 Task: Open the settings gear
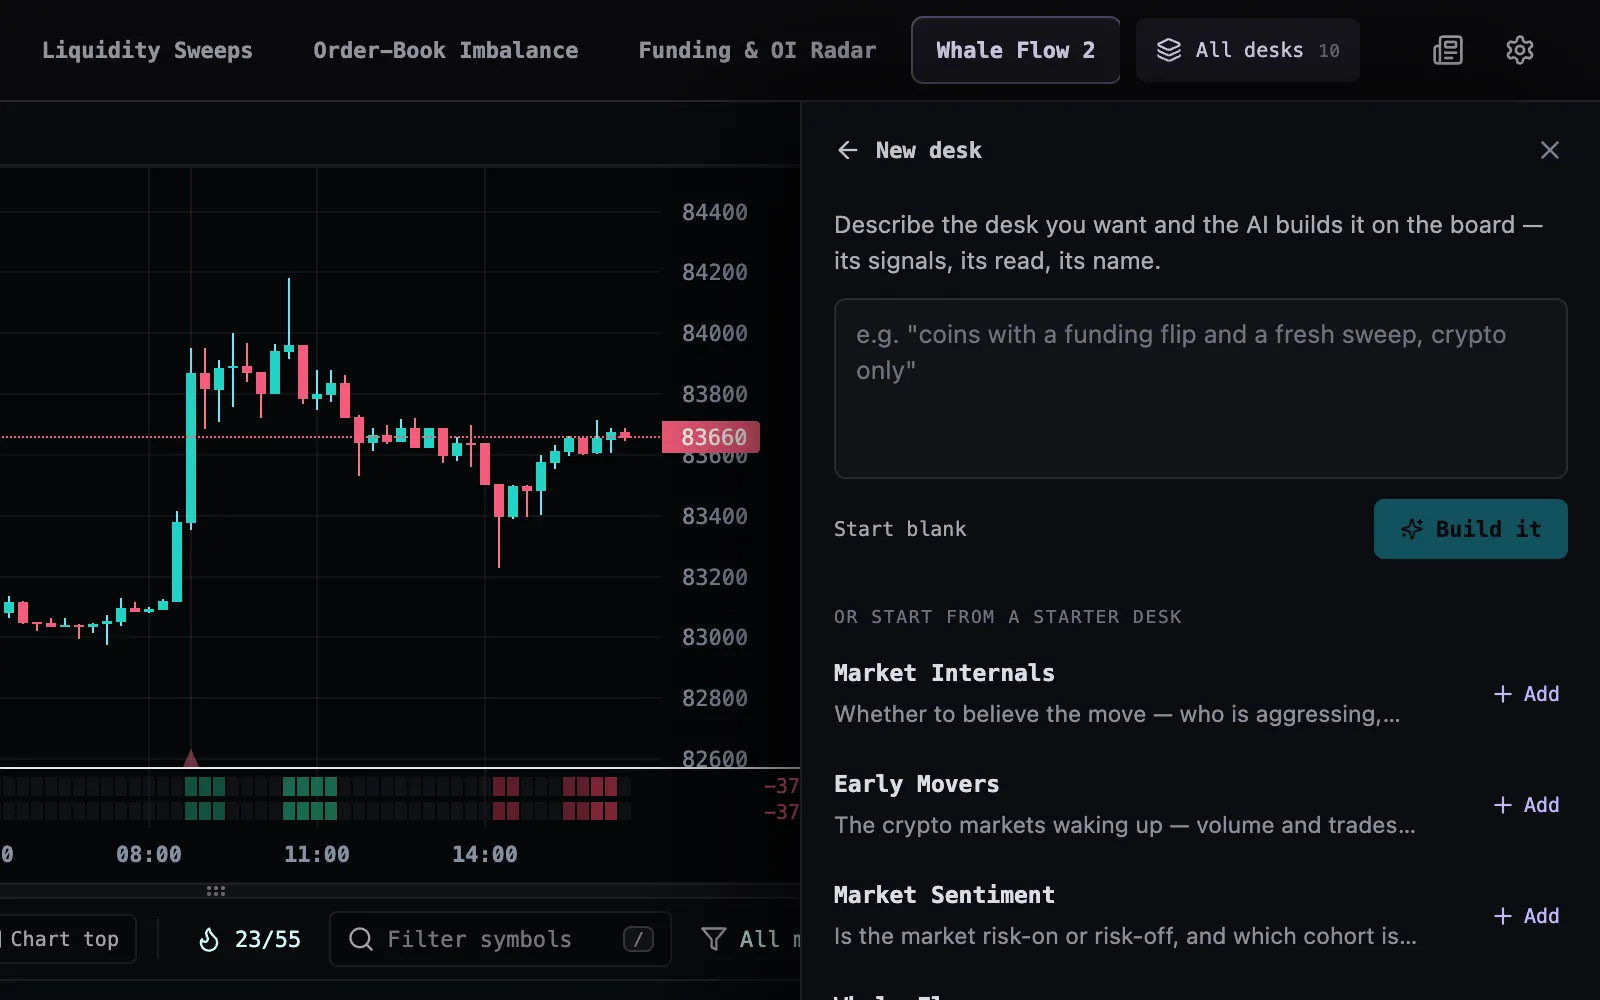(1520, 50)
